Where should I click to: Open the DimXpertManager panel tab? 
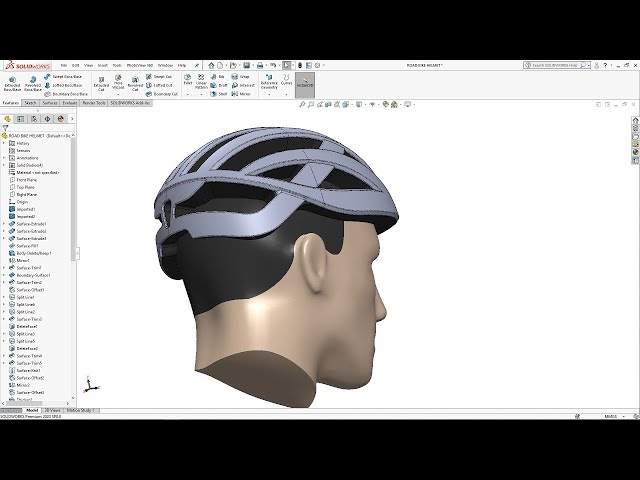click(x=47, y=119)
